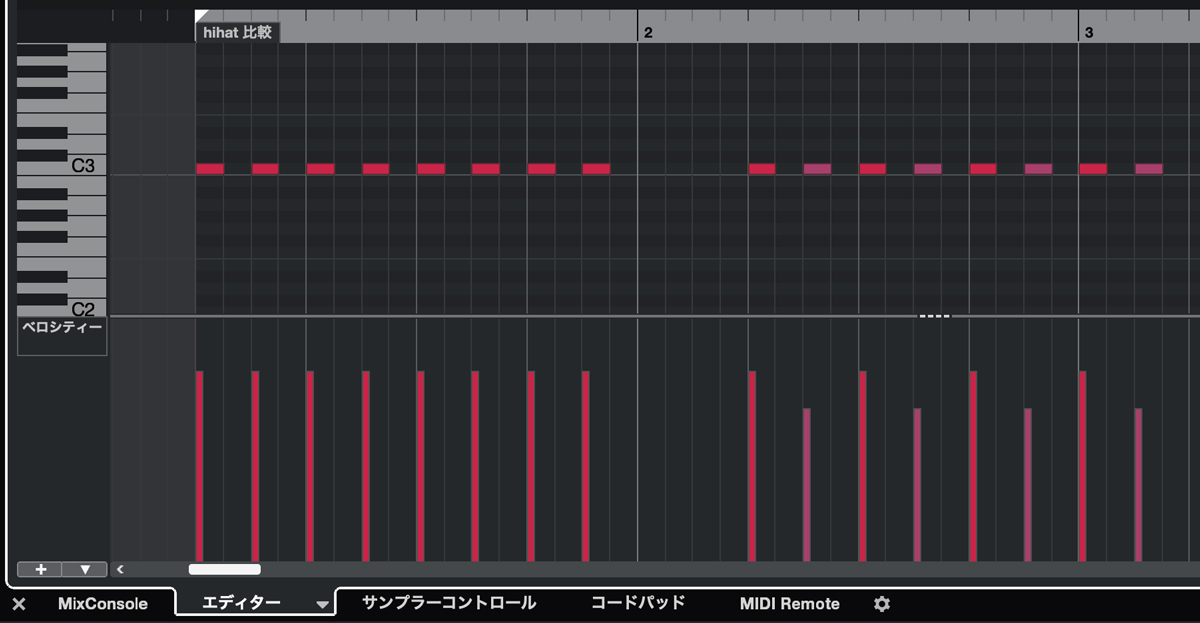Select the final dim purple note after bar 3

coord(1149,169)
